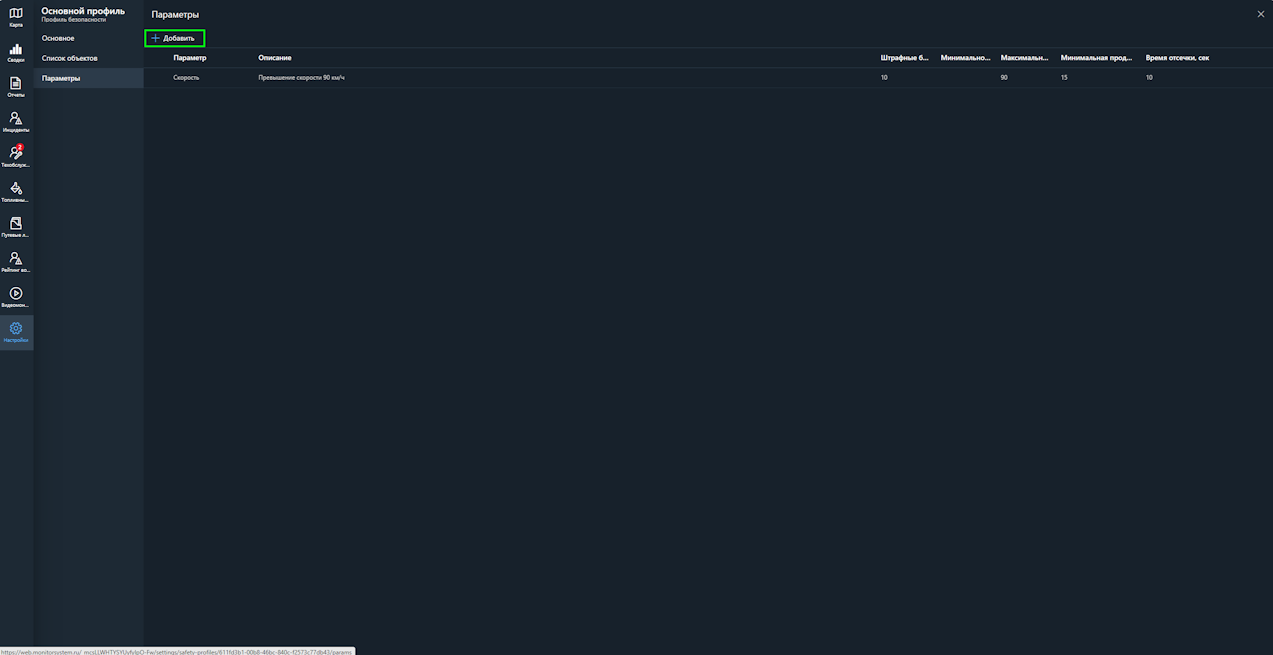Open the Инциденты incidents icon

(16, 121)
